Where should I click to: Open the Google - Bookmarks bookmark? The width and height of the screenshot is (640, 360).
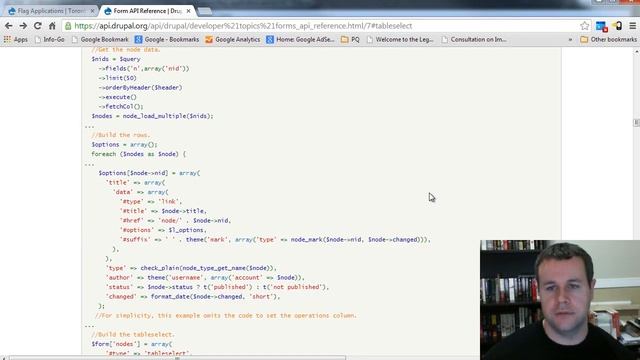coord(167,40)
